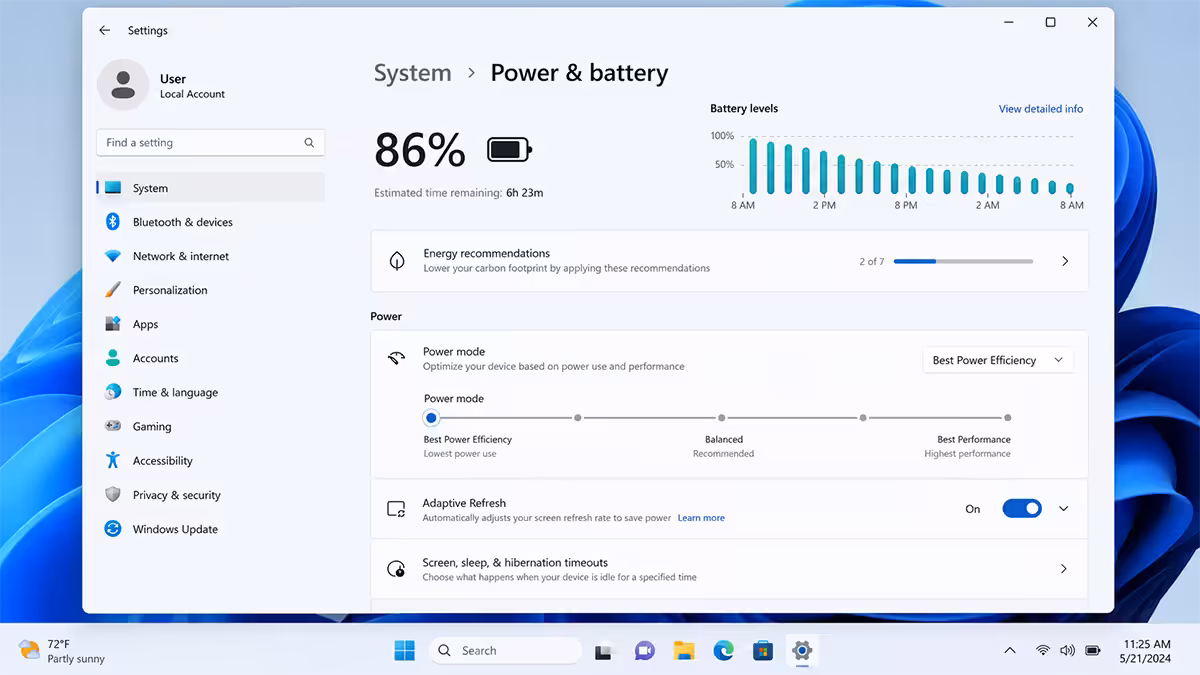Click the Time & language globe icon
The height and width of the screenshot is (675, 1200).
[x=113, y=392]
